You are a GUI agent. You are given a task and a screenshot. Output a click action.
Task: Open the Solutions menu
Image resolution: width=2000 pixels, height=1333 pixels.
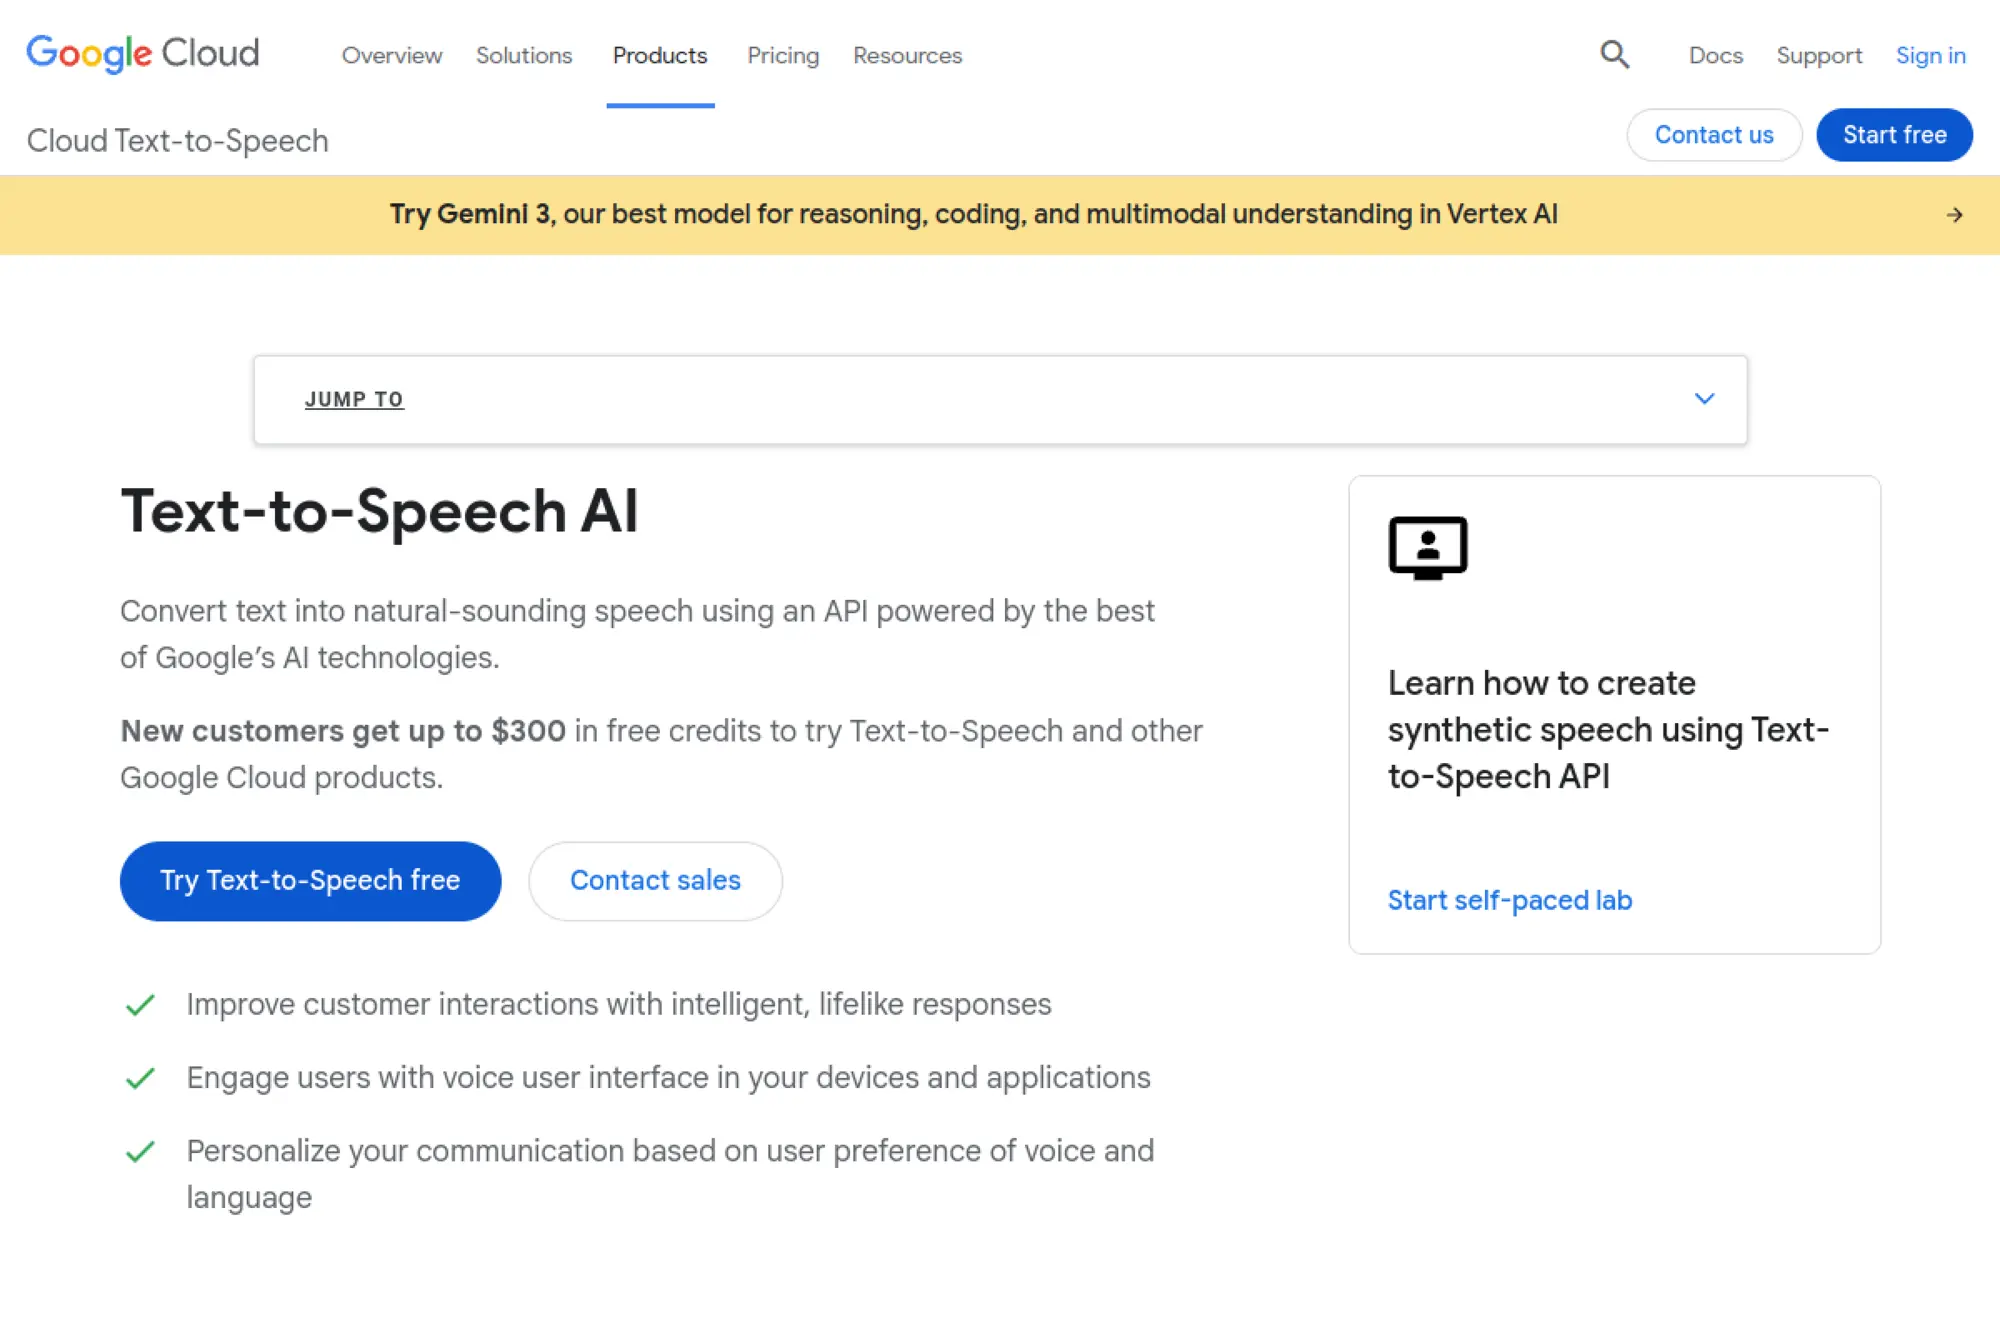pos(524,56)
